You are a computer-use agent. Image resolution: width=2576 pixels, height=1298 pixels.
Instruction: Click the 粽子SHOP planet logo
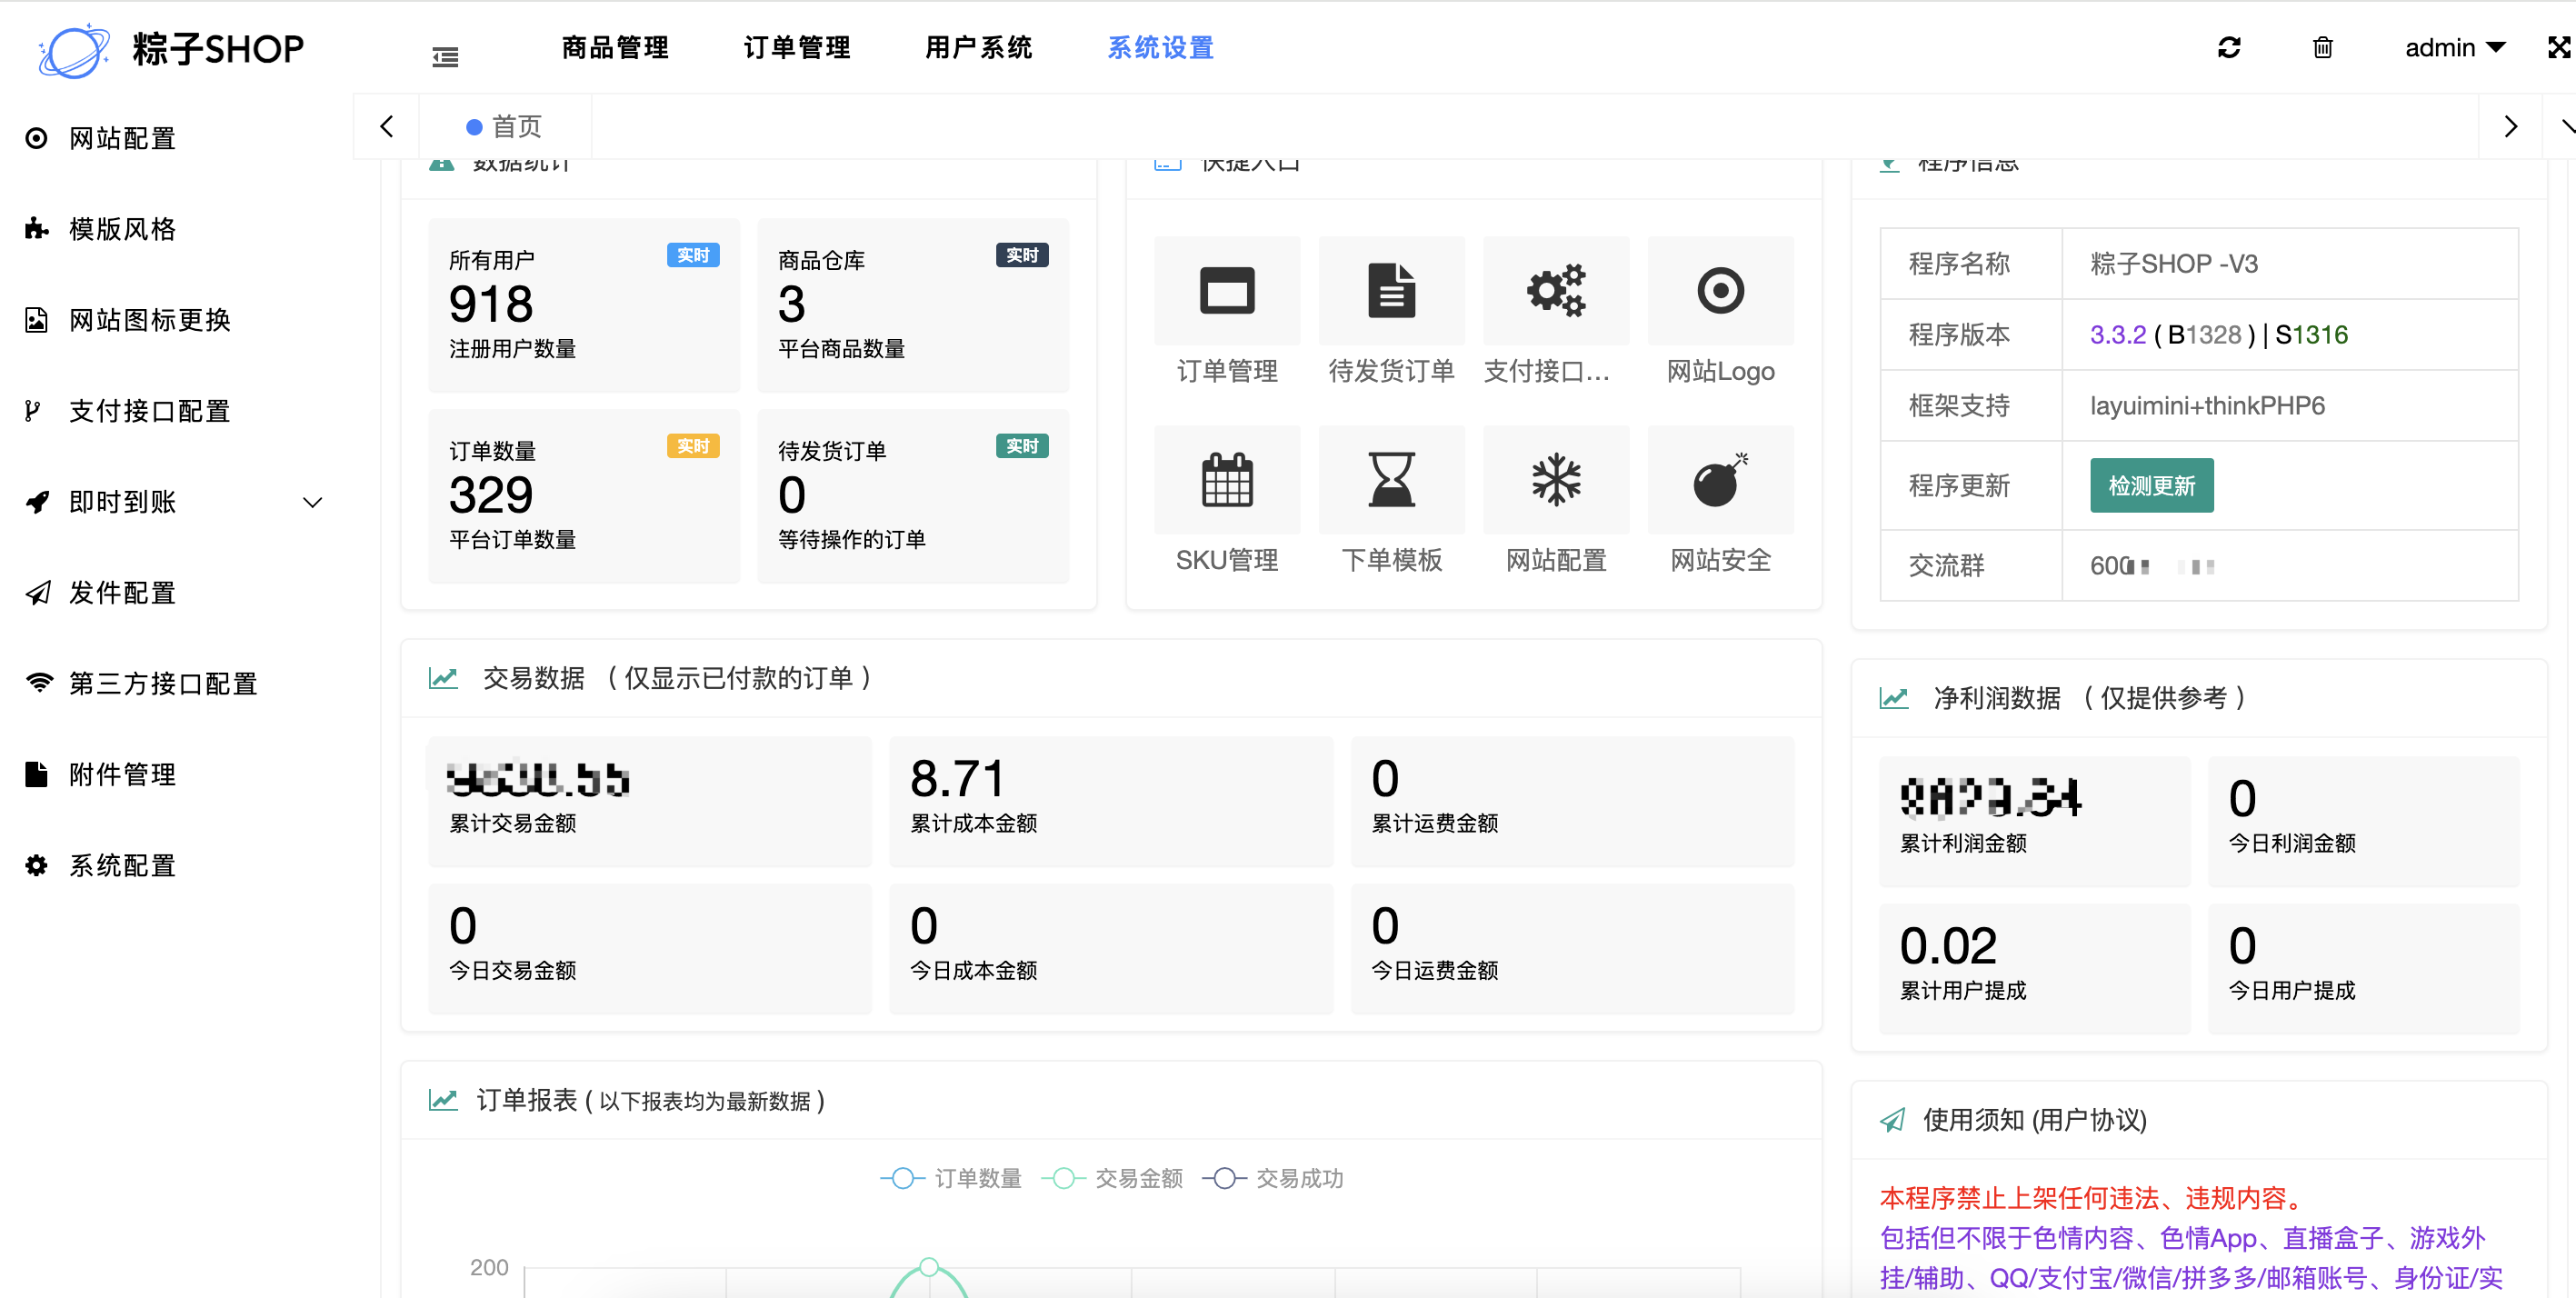pos(74,49)
